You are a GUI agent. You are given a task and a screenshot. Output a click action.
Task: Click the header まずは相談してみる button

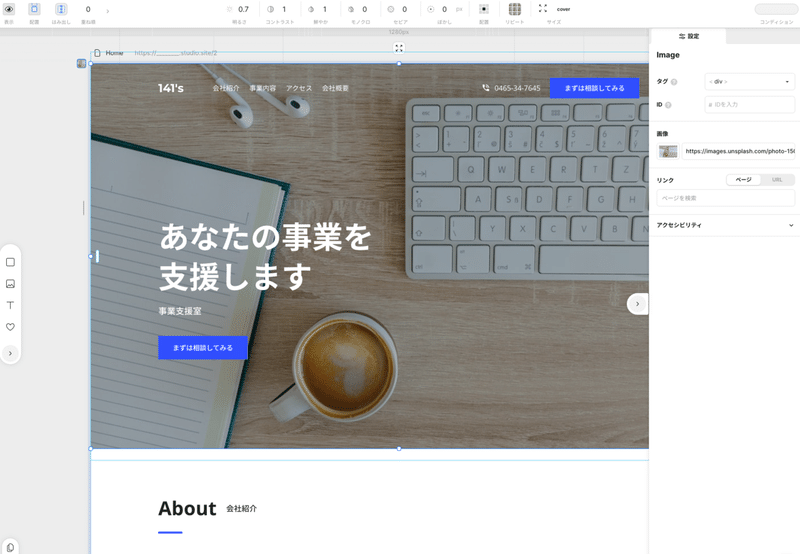tap(594, 88)
